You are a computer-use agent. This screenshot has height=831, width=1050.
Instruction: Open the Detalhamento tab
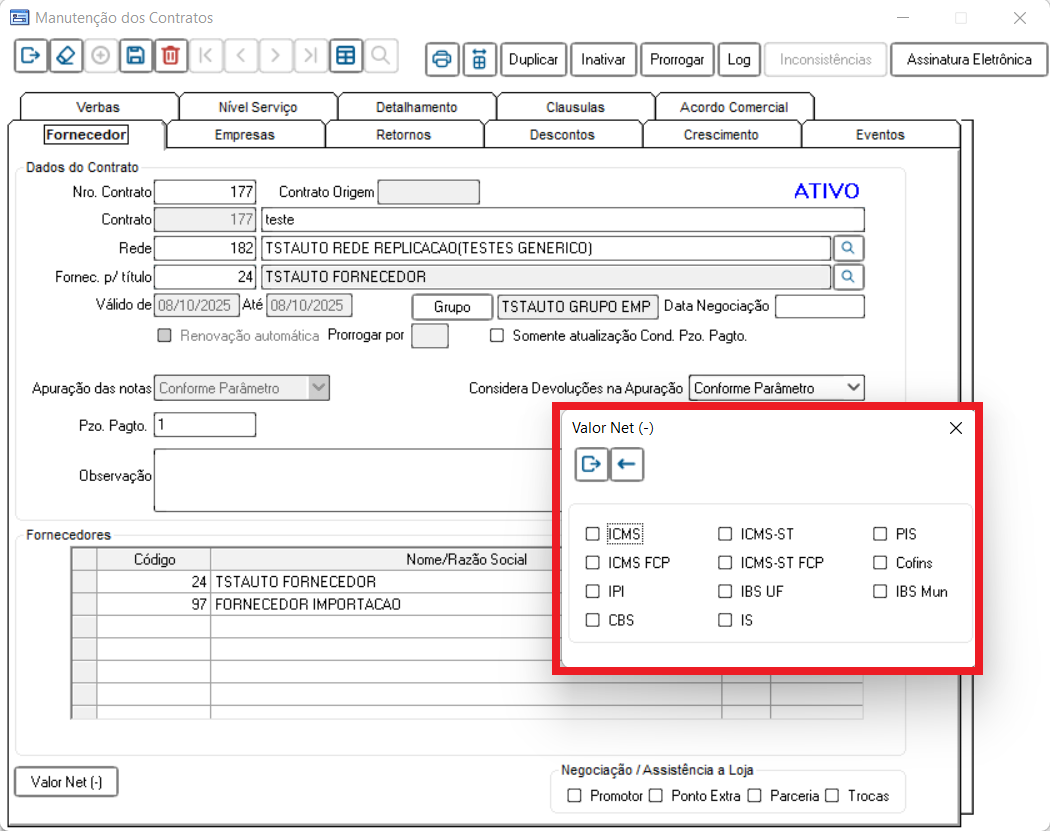417,107
